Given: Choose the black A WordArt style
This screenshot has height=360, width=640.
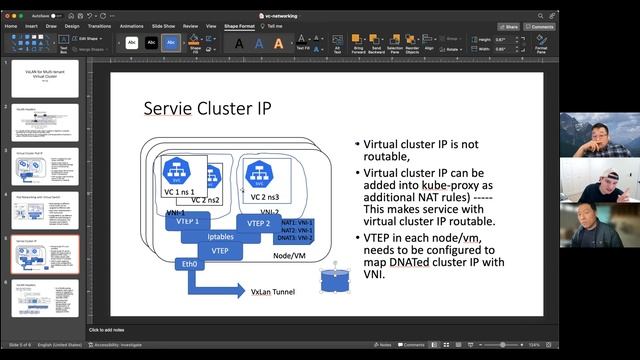Looking at the screenshot, I should [x=239, y=43].
